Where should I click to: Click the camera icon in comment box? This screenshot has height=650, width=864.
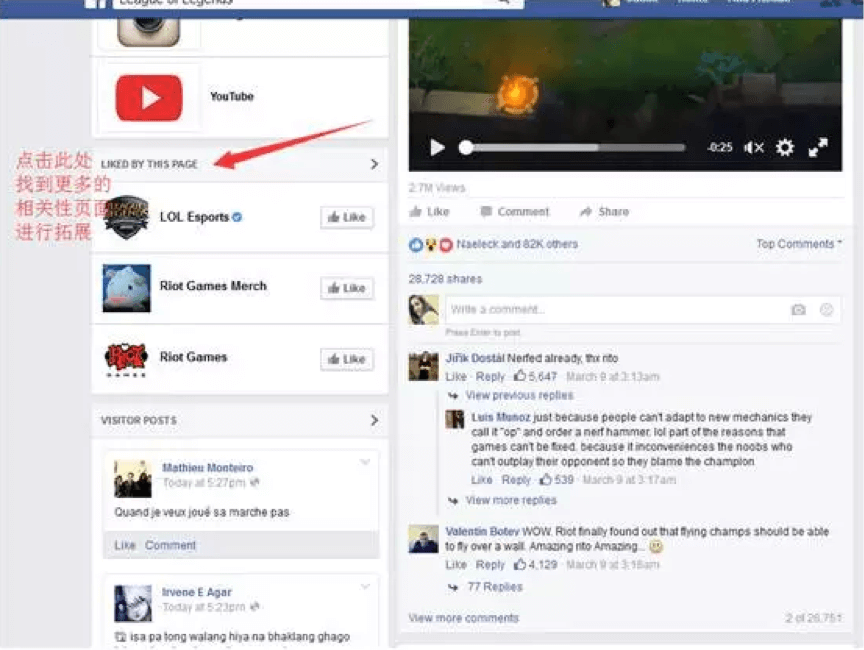pos(798,310)
